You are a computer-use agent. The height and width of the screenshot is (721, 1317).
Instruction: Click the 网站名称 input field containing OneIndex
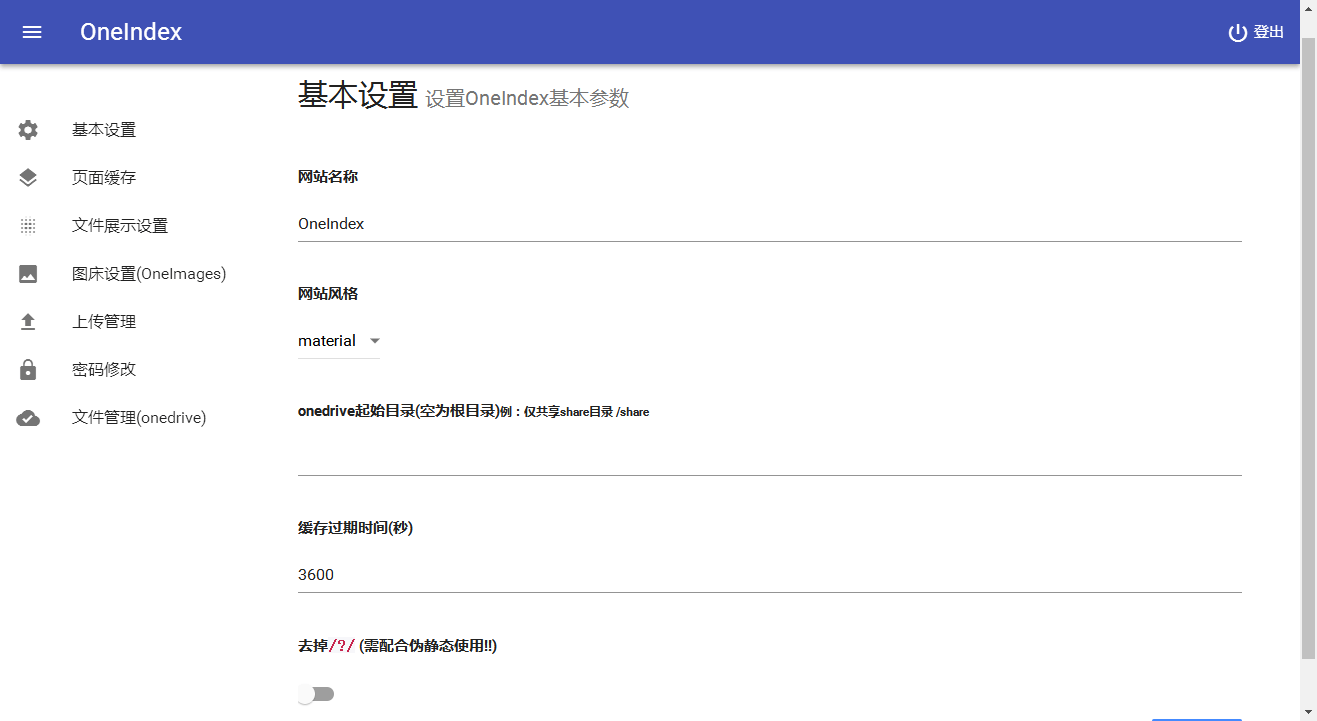[770, 224]
